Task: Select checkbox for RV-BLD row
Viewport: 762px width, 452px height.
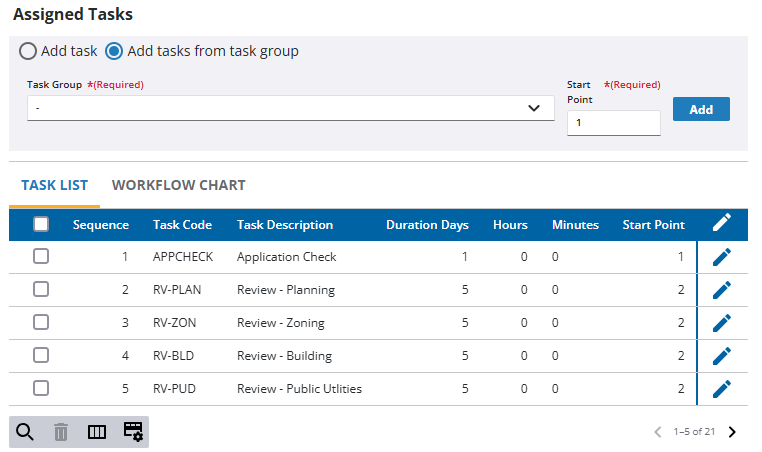Action: pyautogui.click(x=41, y=356)
